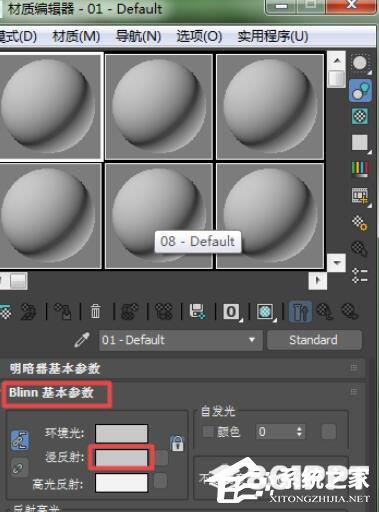The height and width of the screenshot is (512, 379).
Task: Open material editor Options icon
Action: coord(360,222)
